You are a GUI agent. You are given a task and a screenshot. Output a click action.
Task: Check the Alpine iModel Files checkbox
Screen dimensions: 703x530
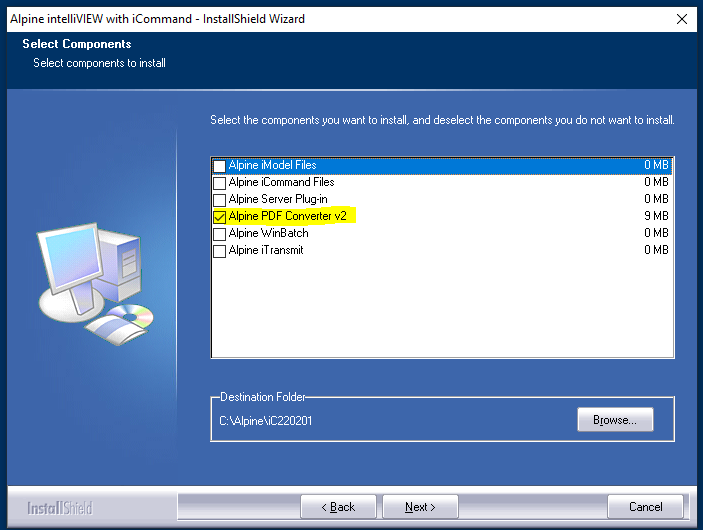point(219,166)
